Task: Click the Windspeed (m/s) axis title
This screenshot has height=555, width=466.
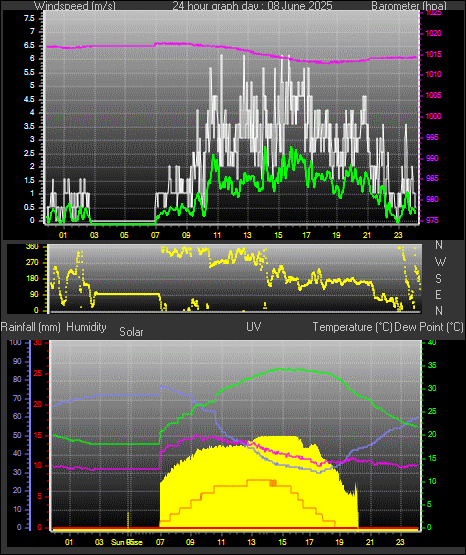Action: tap(74, 6)
